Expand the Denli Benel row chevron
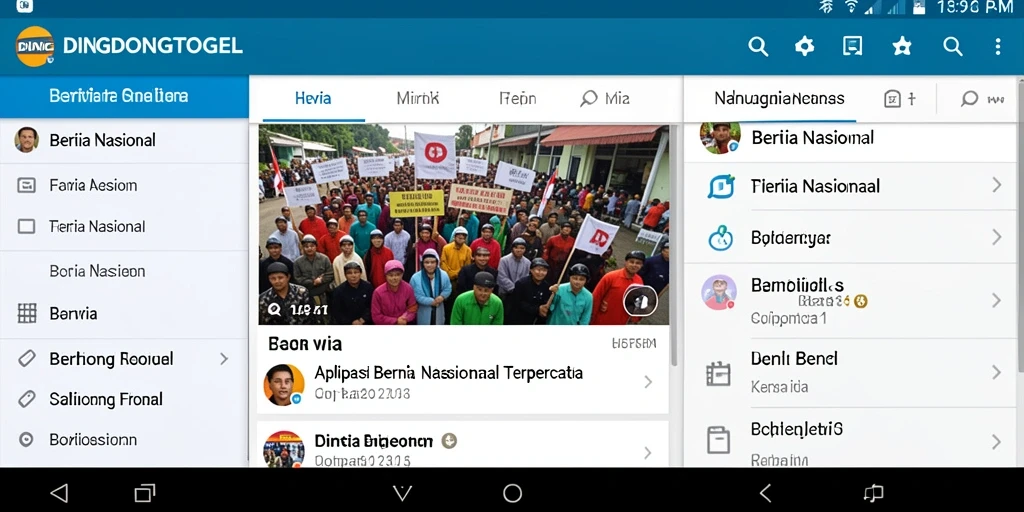This screenshot has width=1024, height=512. 997,372
